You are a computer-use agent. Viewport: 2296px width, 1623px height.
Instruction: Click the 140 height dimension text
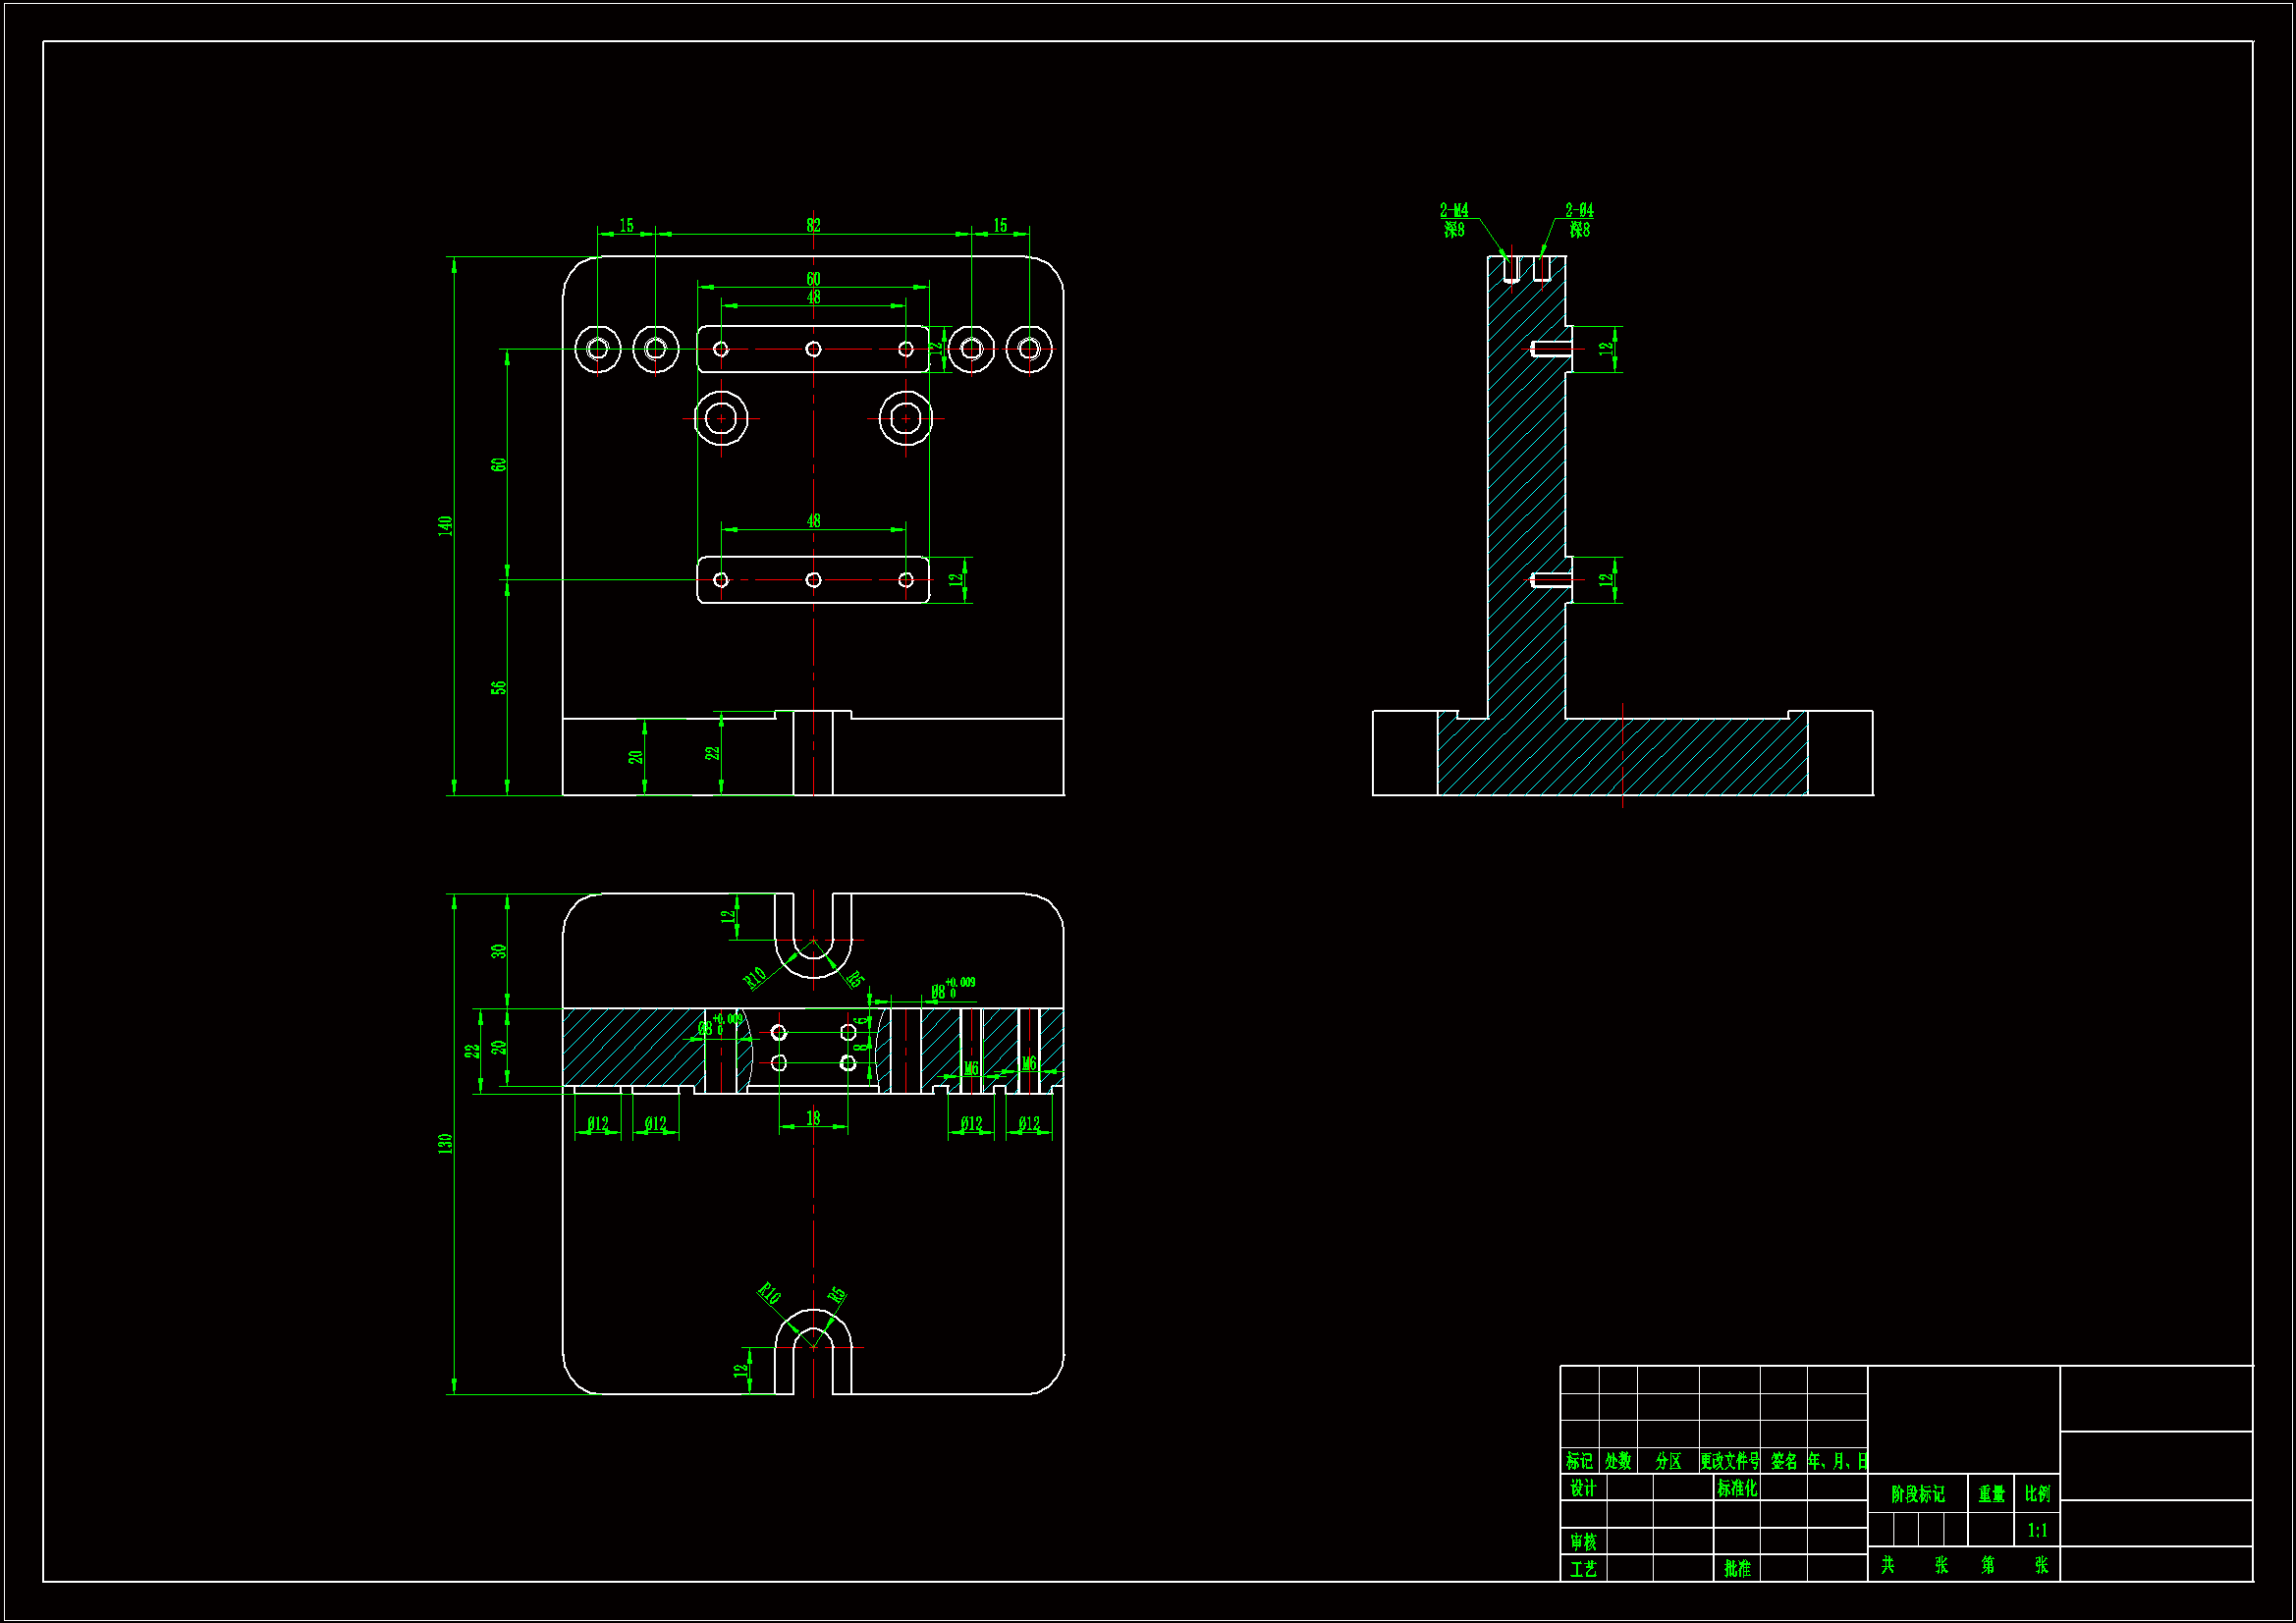[x=445, y=525]
